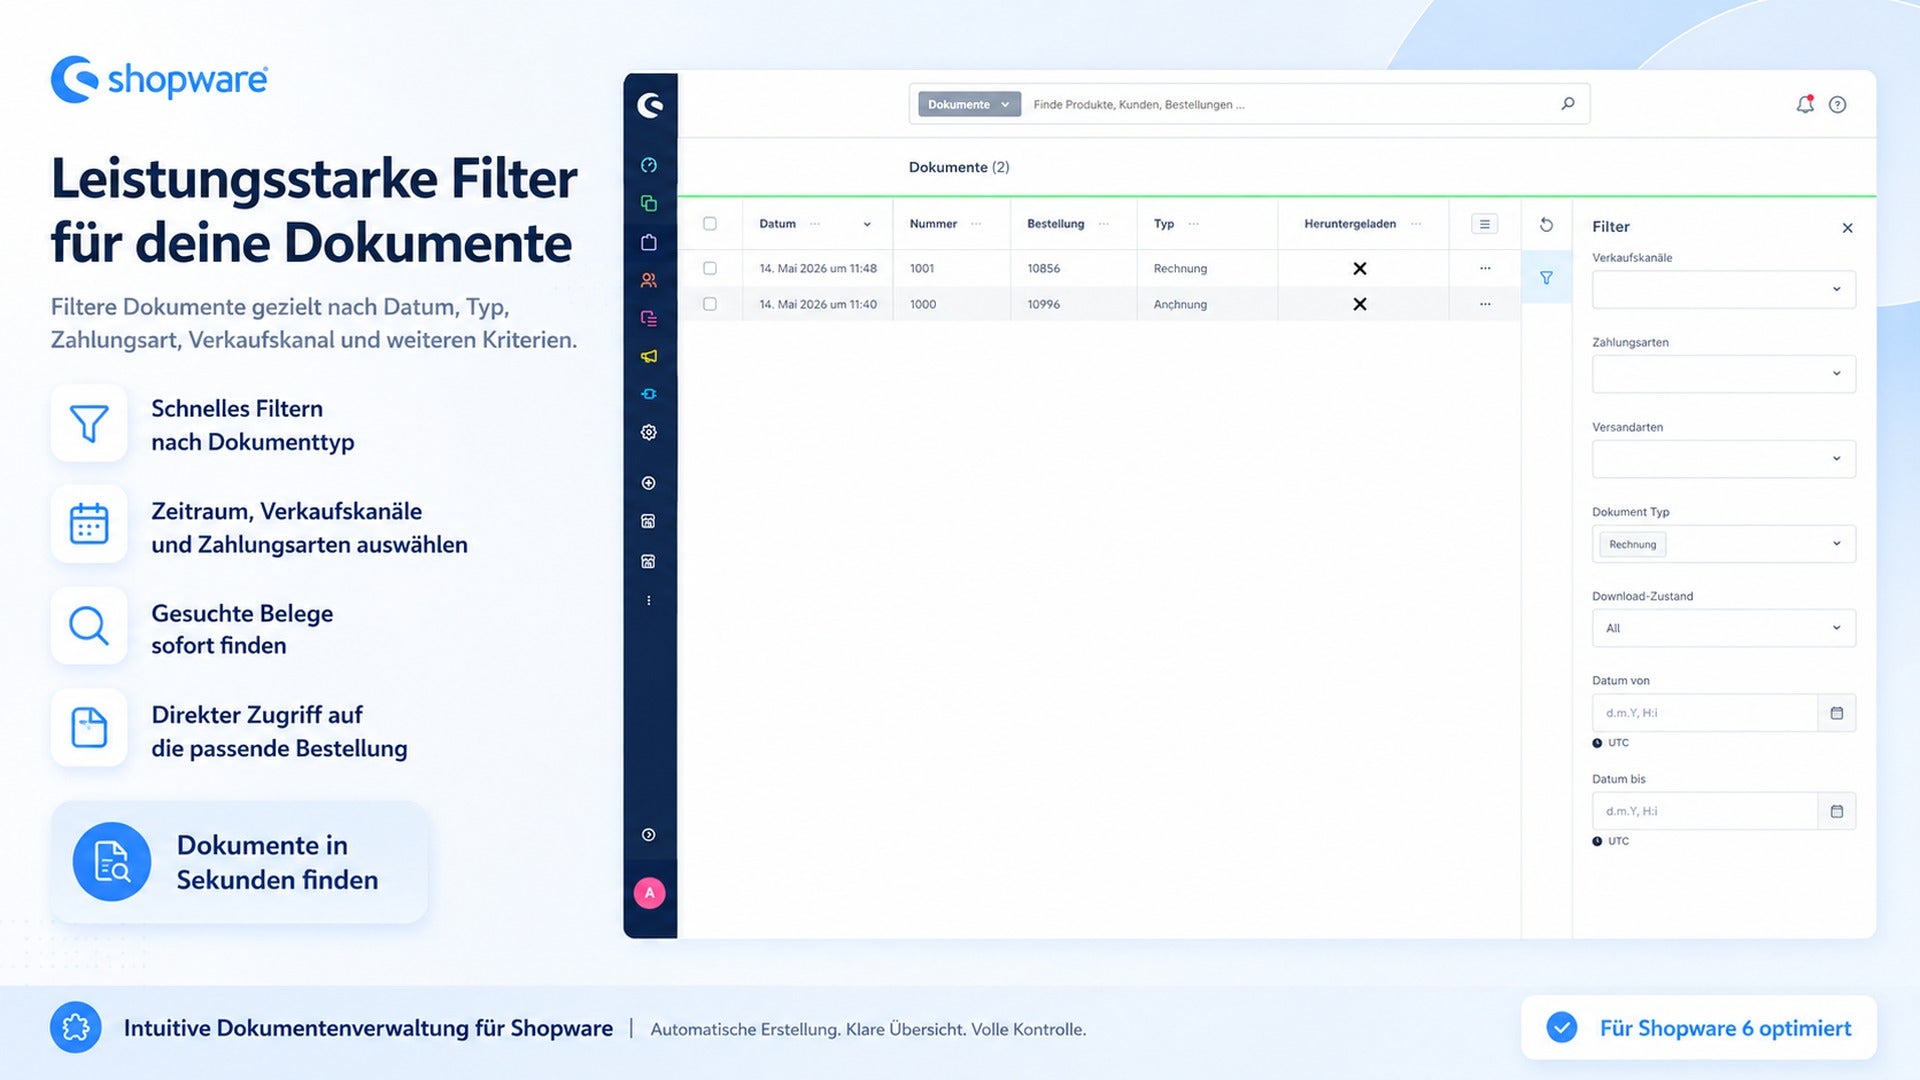Image resolution: width=1920 pixels, height=1080 pixels.
Task: Click the 'Dokumente (2)' page heading
Action: click(959, 167)
